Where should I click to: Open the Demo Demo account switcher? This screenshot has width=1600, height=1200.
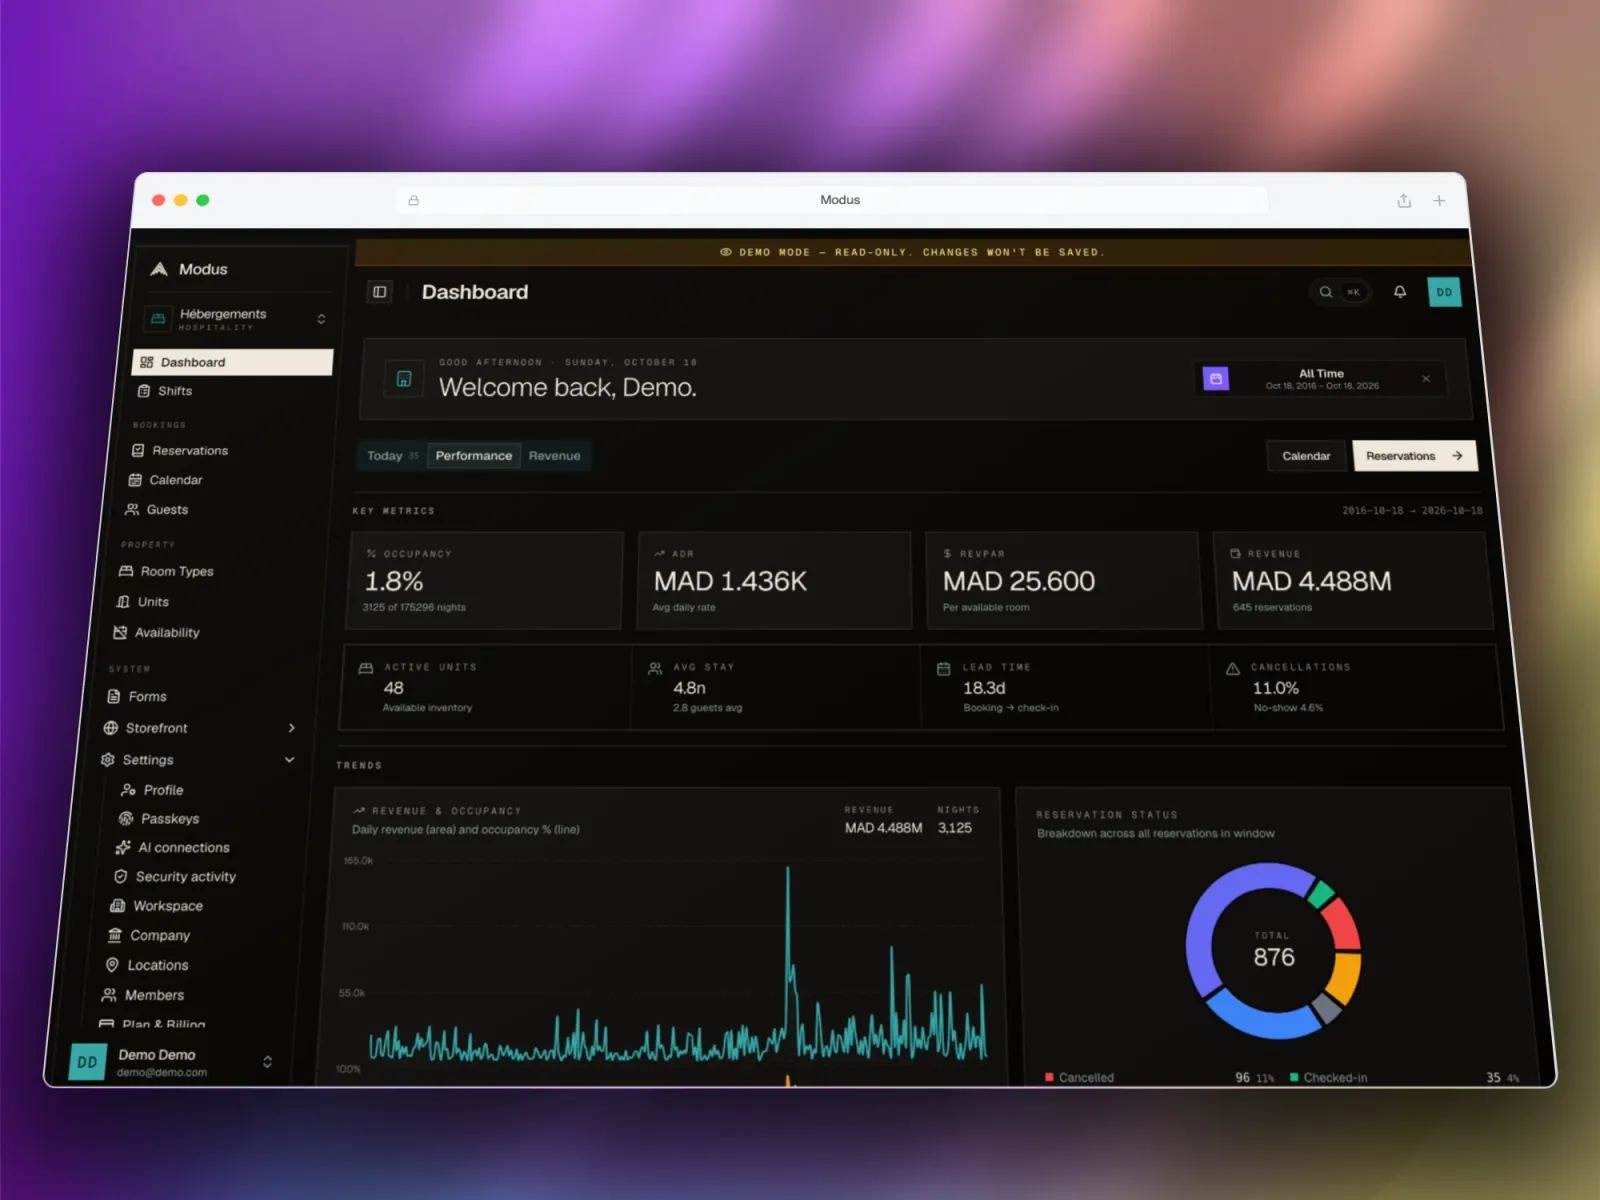(172, 1062)
